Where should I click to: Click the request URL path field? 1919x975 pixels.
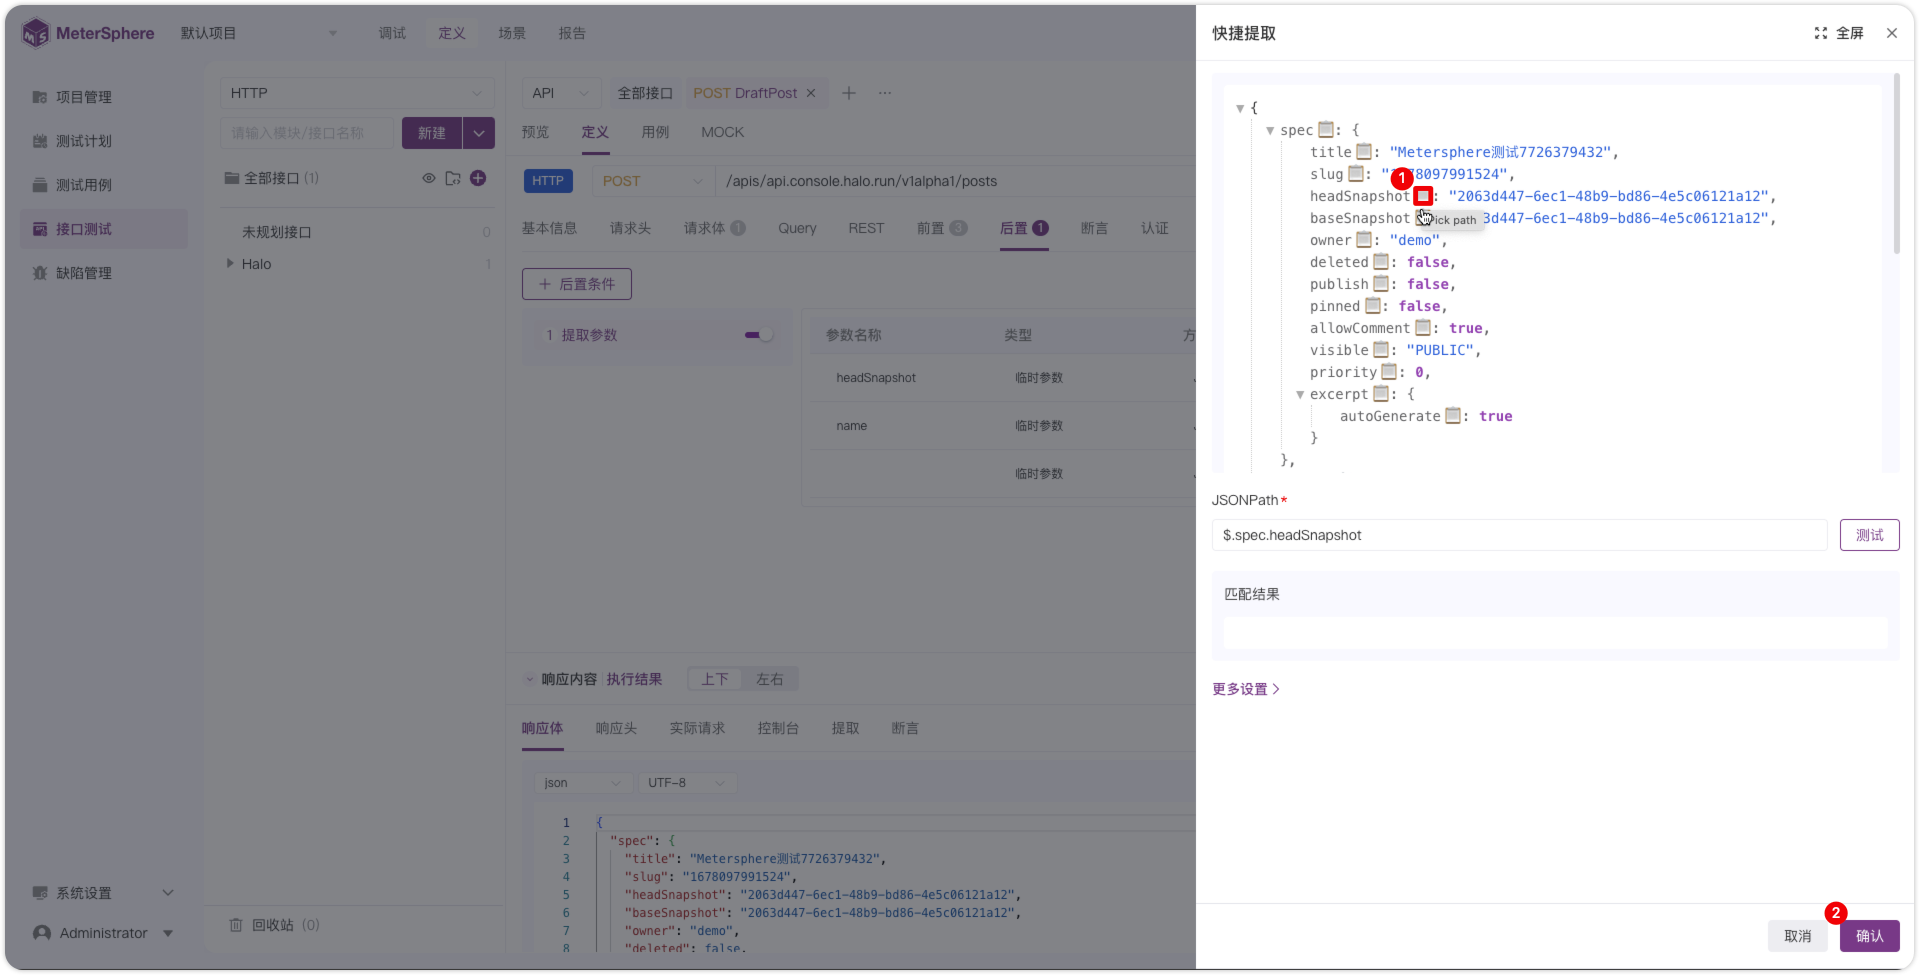(955, 181)
